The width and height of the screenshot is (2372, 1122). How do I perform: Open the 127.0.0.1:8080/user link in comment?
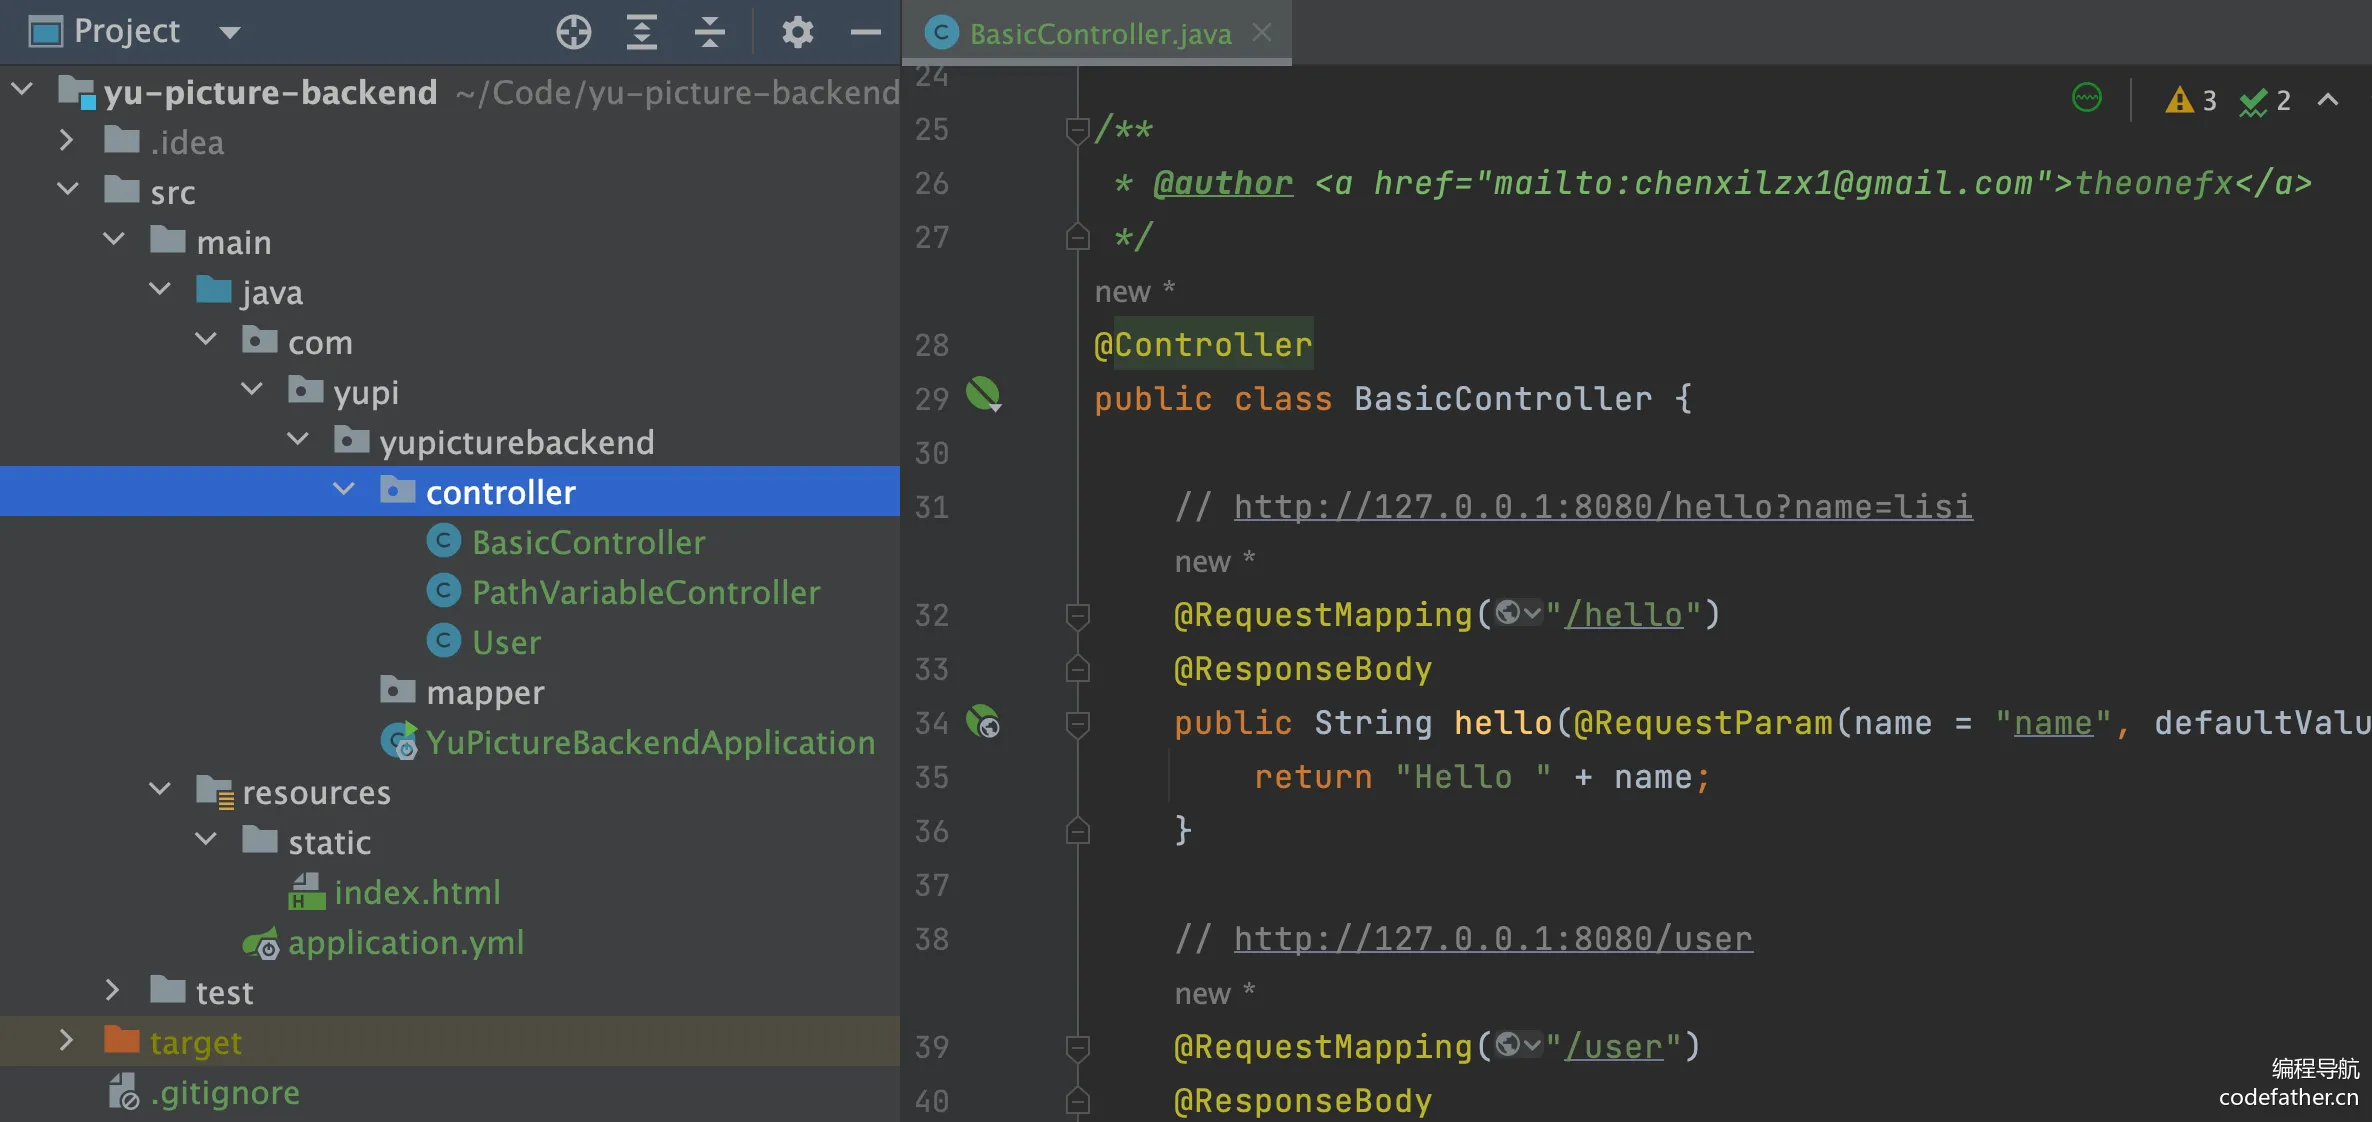click(x=1493, y=939)
